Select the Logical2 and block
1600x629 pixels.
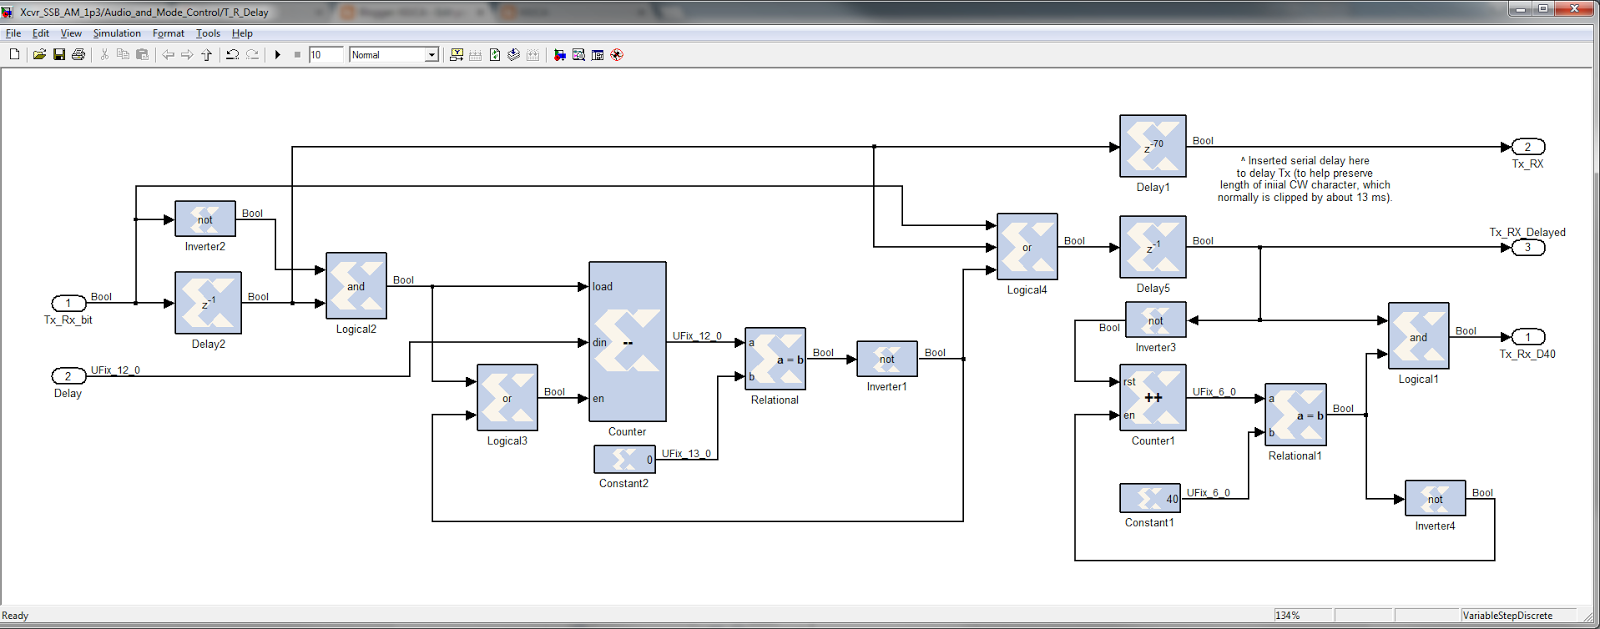(x=356, y=286)
